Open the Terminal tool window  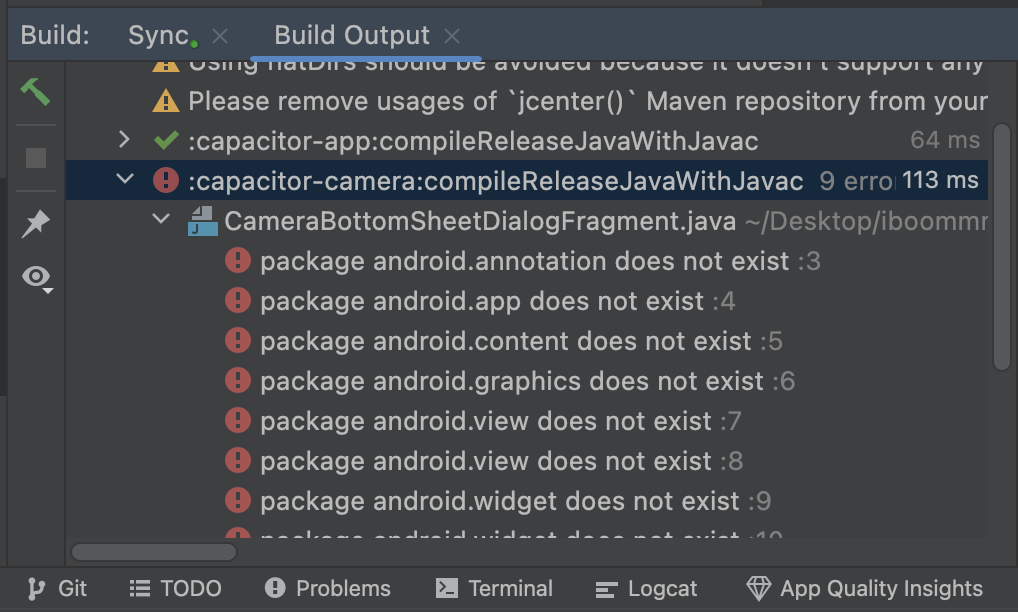494,589
